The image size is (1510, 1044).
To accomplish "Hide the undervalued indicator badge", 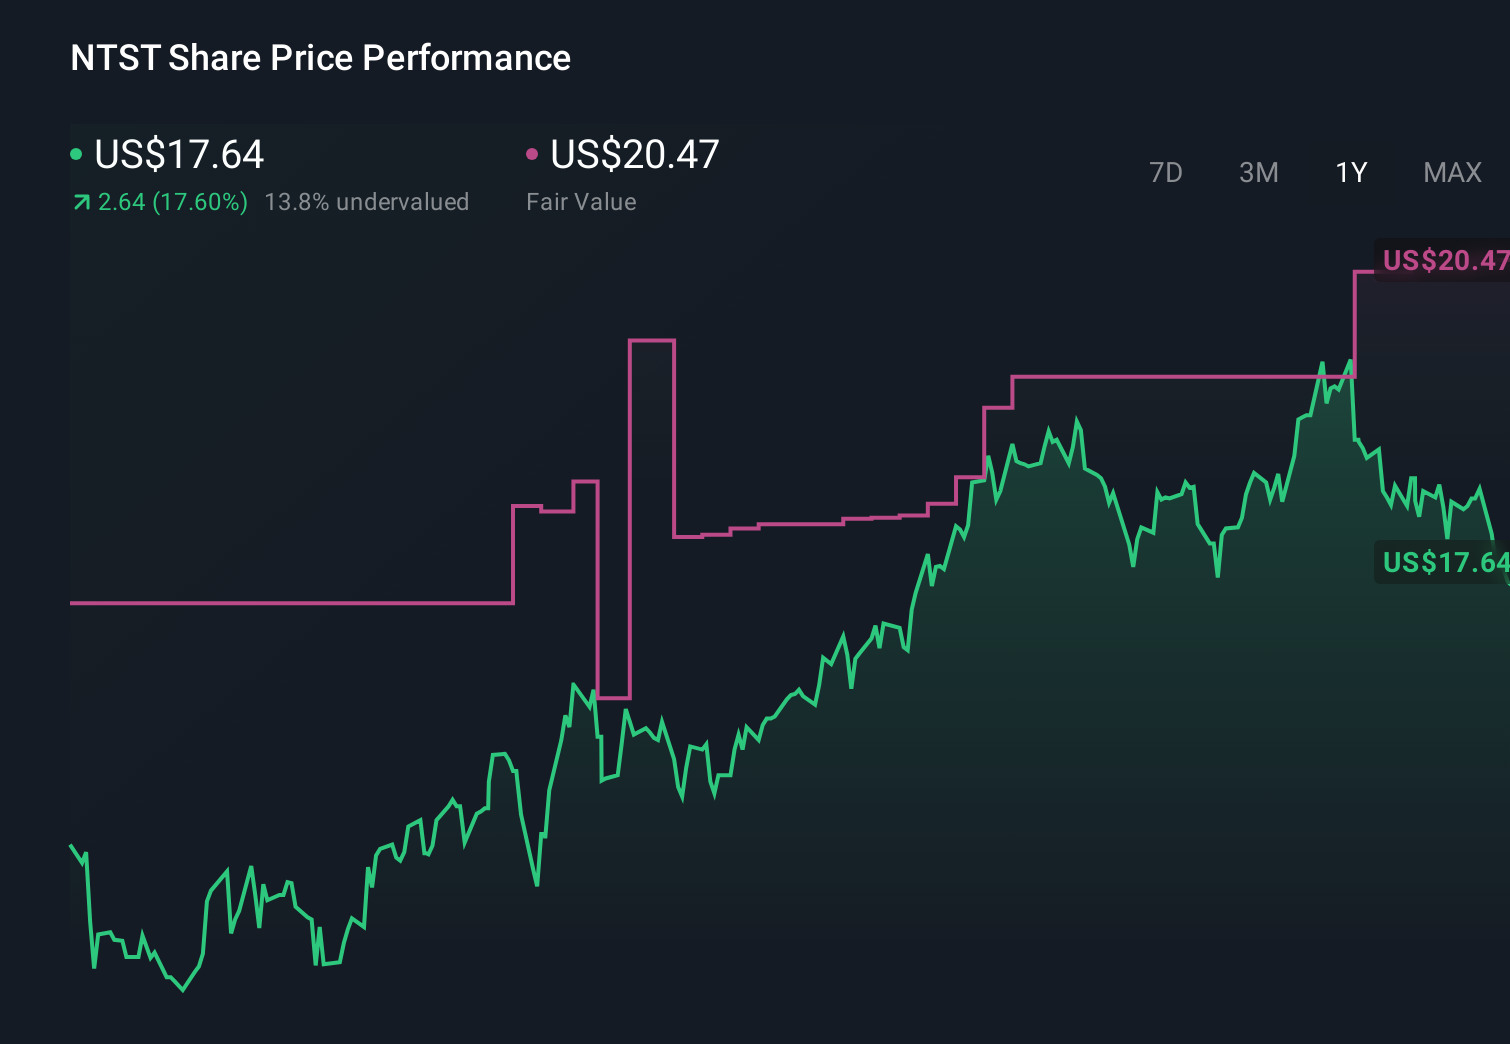I will (x=367, y=201).
